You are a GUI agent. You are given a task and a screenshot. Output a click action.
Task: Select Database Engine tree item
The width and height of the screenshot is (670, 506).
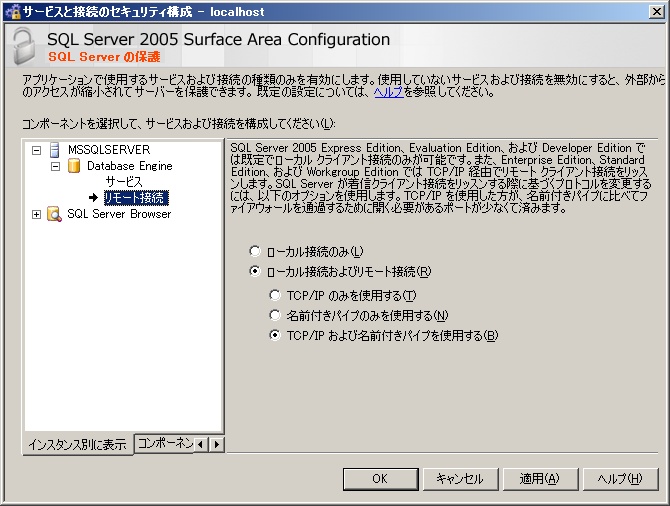point(129,166)
